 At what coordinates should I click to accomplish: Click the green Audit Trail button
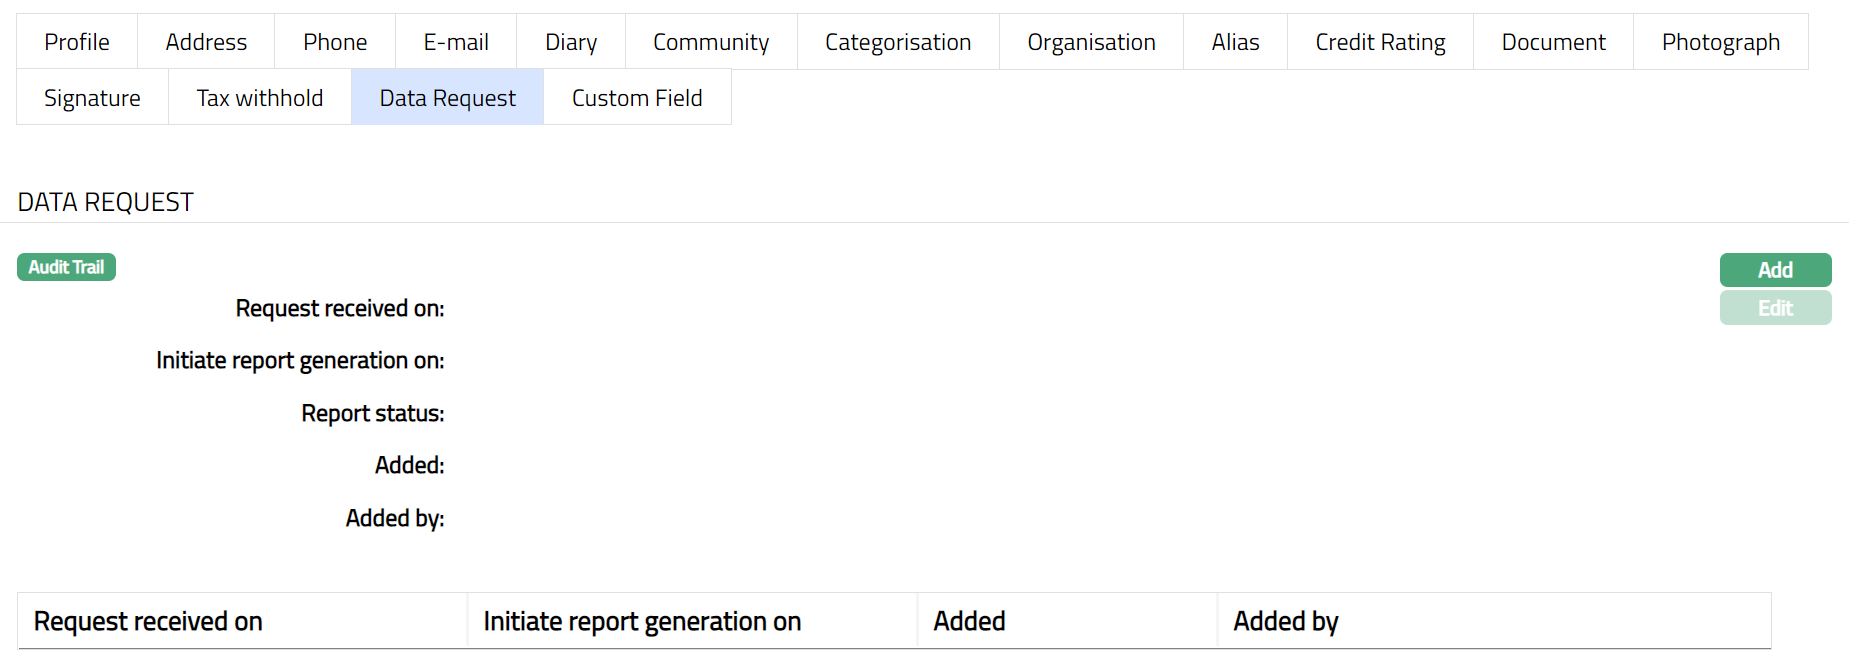point(66,267)
